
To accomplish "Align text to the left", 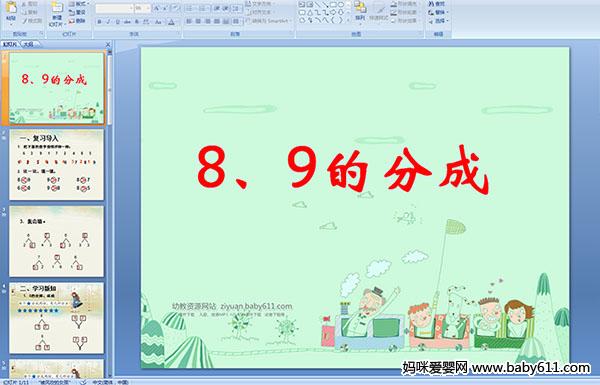I will 189,21.
